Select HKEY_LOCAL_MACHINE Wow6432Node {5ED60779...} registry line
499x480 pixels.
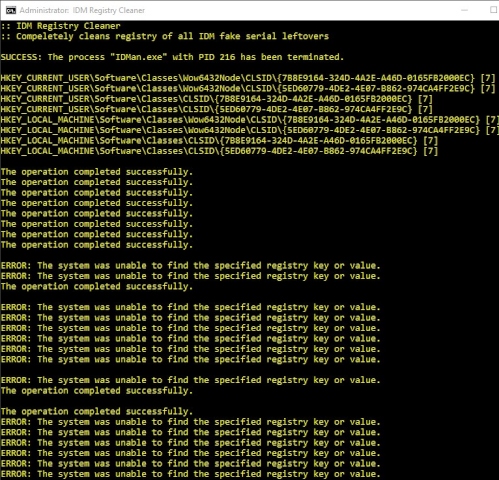point(250,130)
